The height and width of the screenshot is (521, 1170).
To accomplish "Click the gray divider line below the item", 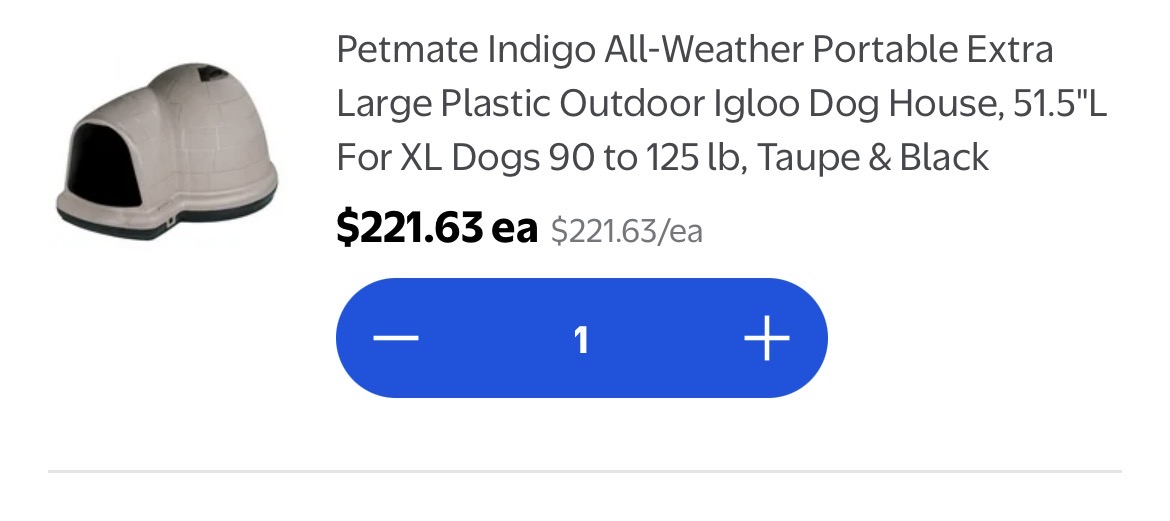I will click(585, 470).
